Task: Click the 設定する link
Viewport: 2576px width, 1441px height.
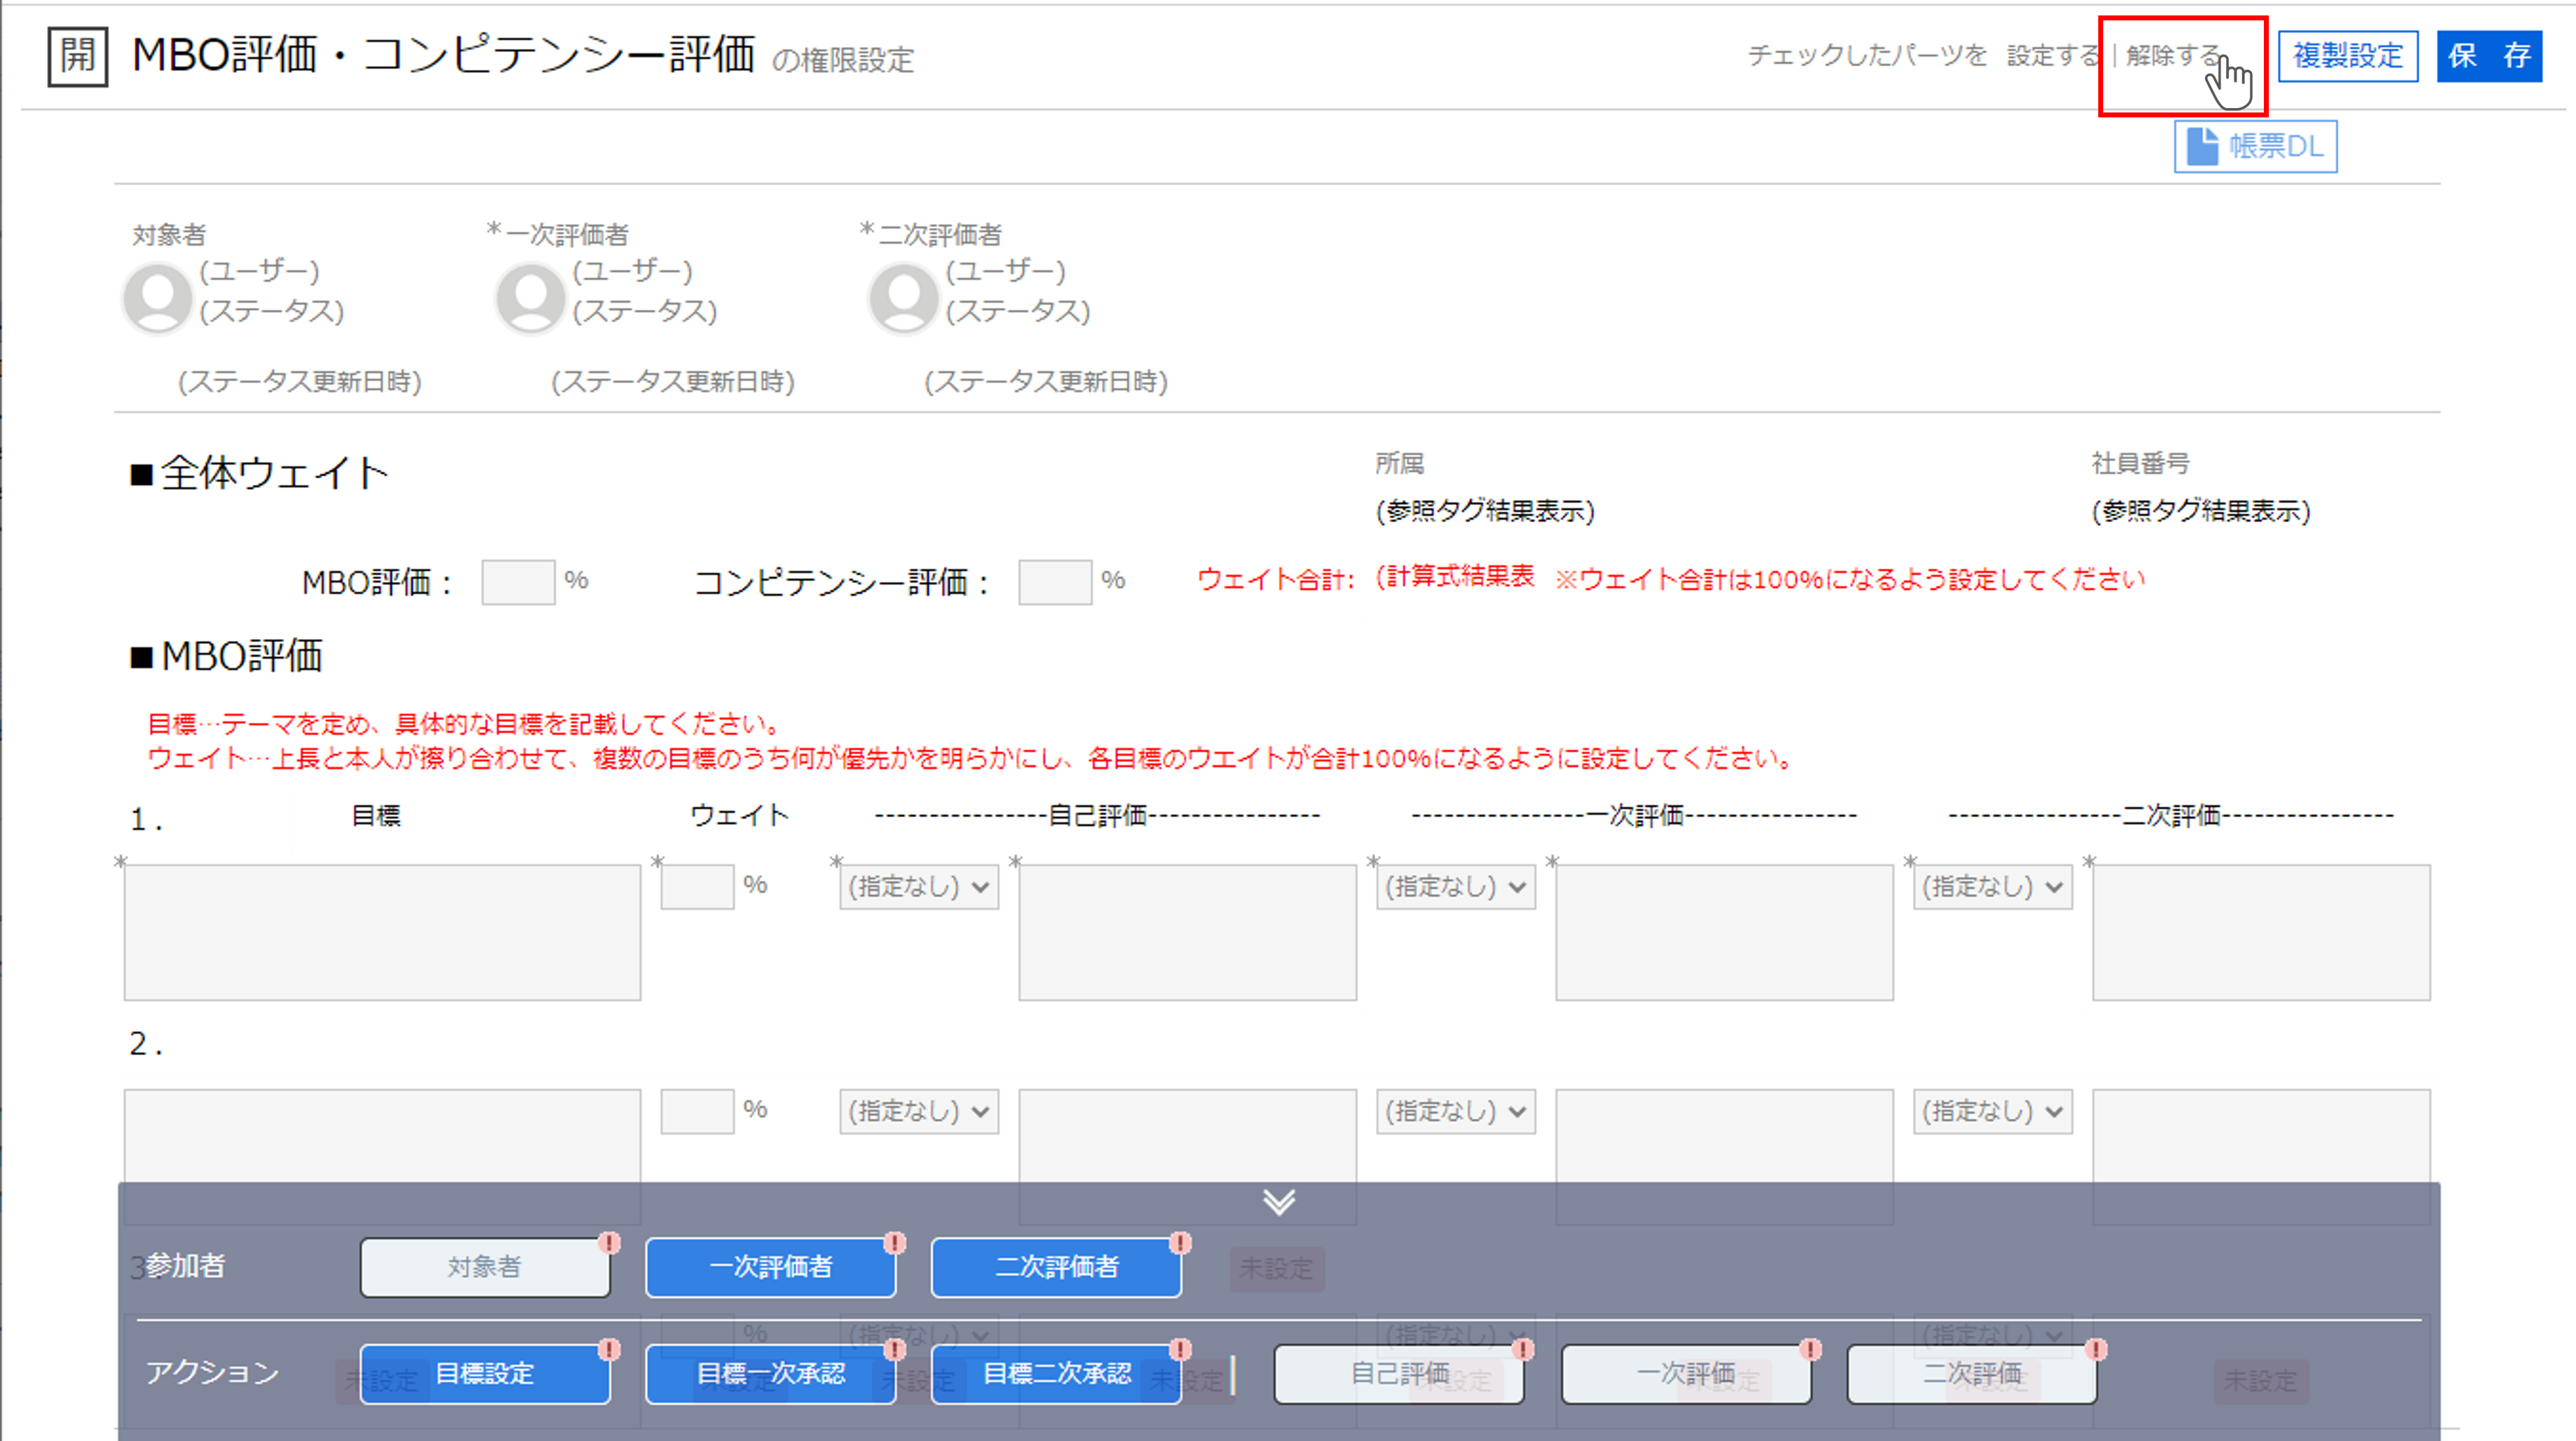Action: click(x=2052, y=56)
